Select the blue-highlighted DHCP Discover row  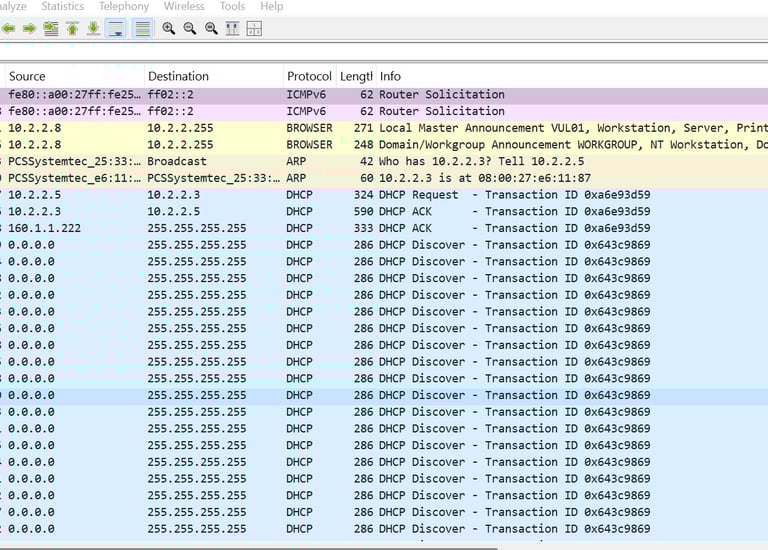[x=384, y=396]
